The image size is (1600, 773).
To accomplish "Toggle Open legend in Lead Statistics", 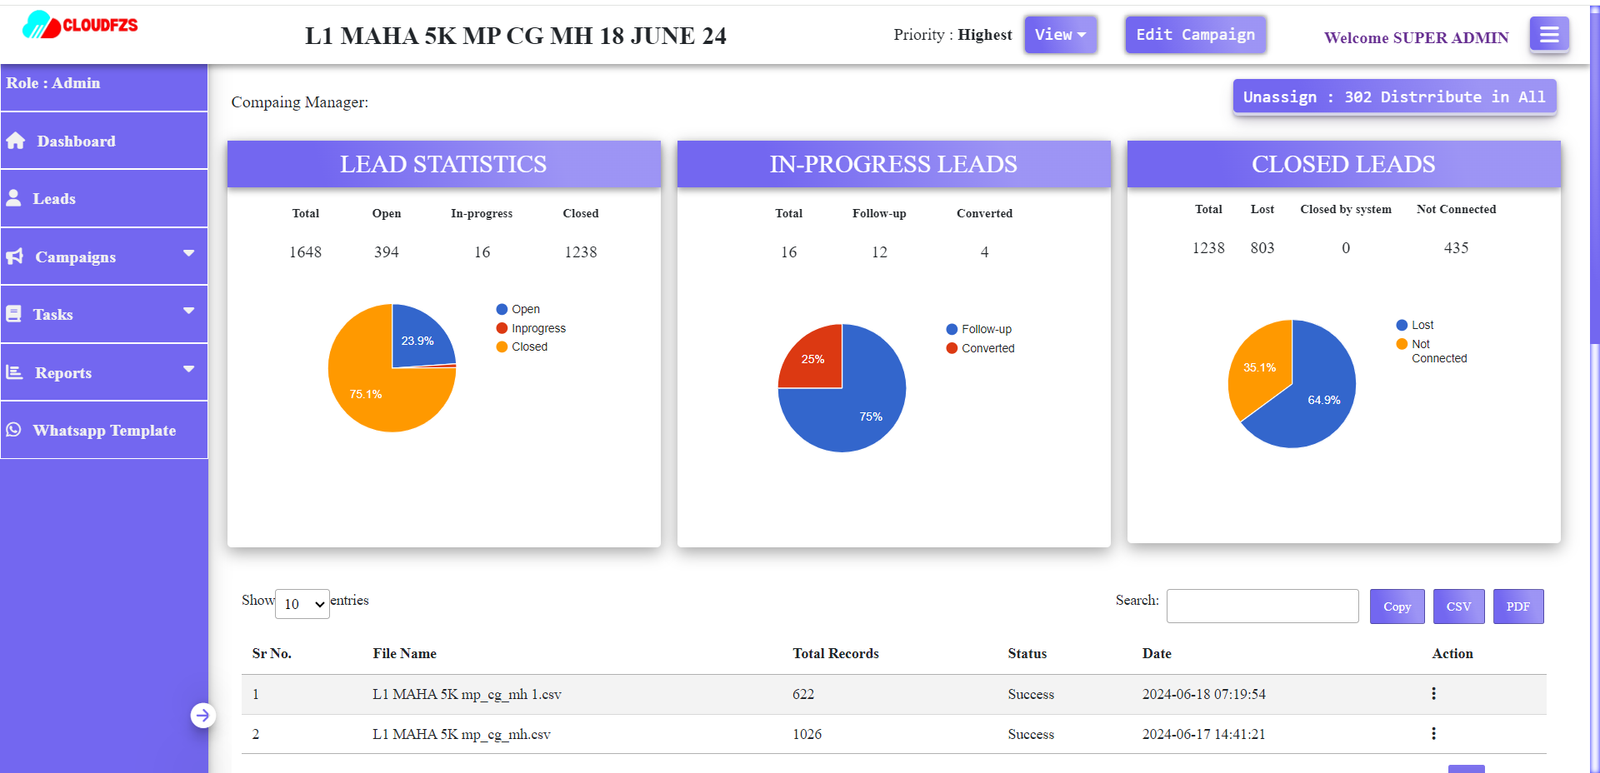I will (518, 309).
